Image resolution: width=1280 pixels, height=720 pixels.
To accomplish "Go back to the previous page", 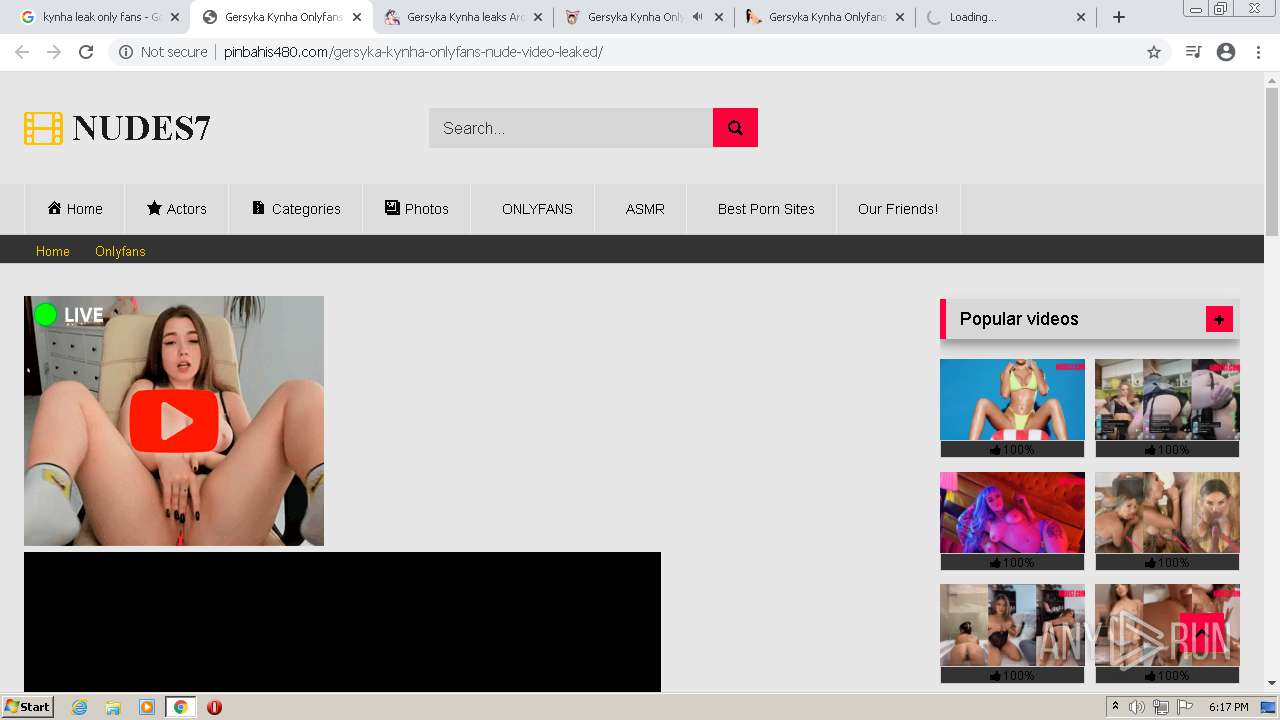I will point(21,52).
